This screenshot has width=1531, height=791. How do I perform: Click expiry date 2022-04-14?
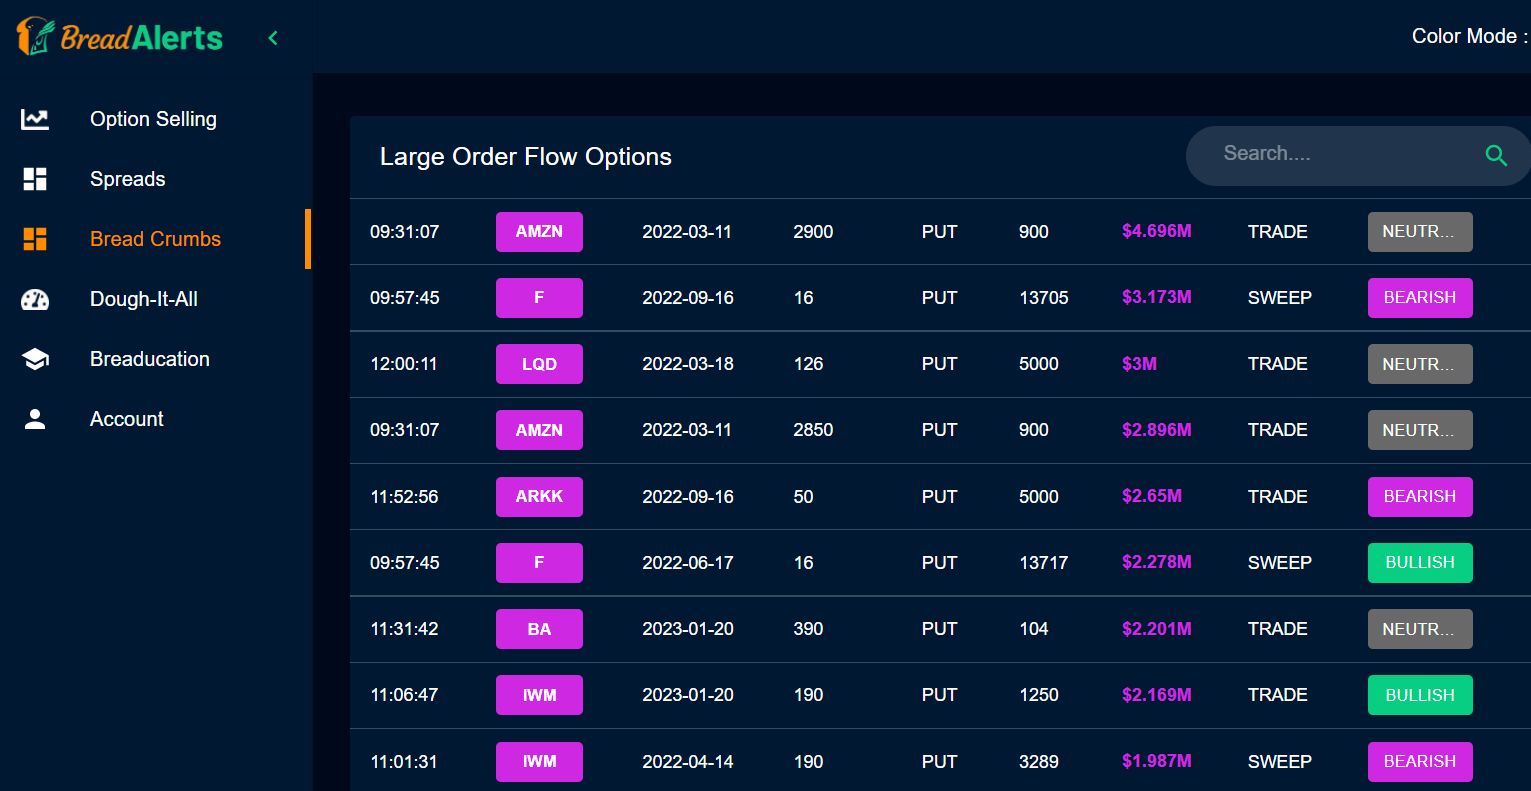[688, 762]
